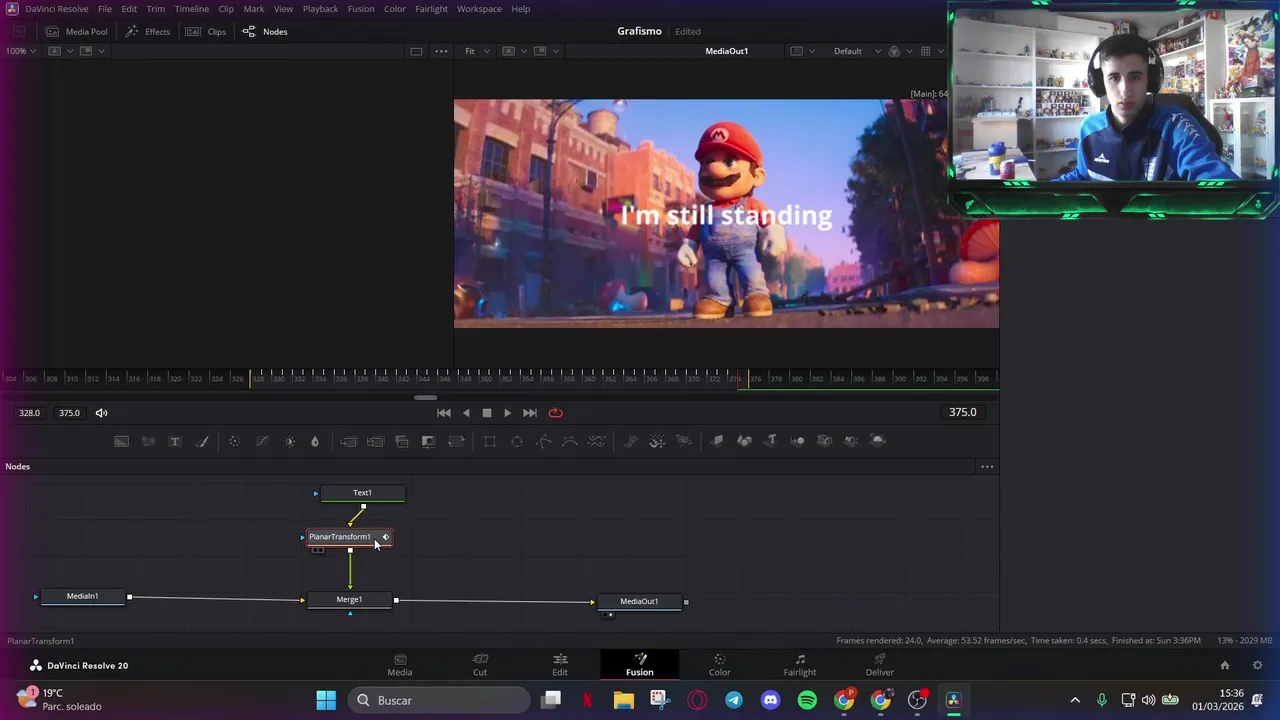Image resolution: width=1280 pixels, height=720 pixels.
Task: Toggle audio mute speaker icon
Action: click(x=101, y=413)
